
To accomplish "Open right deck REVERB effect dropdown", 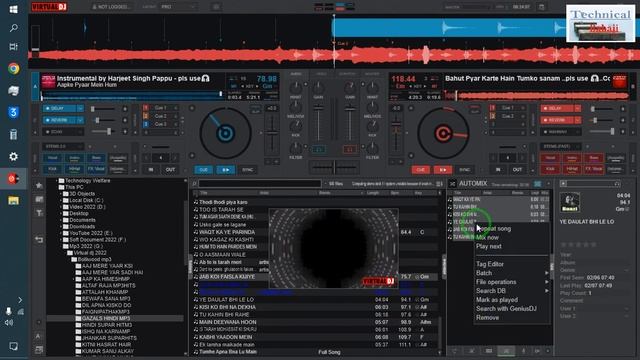I will click(x=578, y=120).
